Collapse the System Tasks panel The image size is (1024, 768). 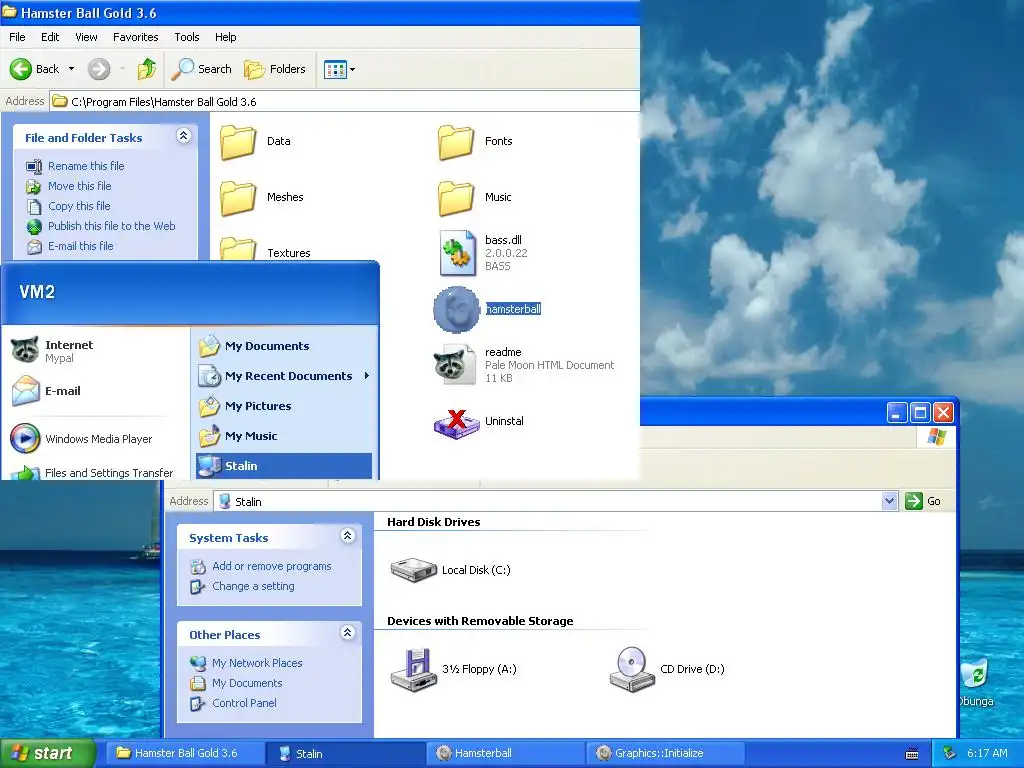pos(347,536)
